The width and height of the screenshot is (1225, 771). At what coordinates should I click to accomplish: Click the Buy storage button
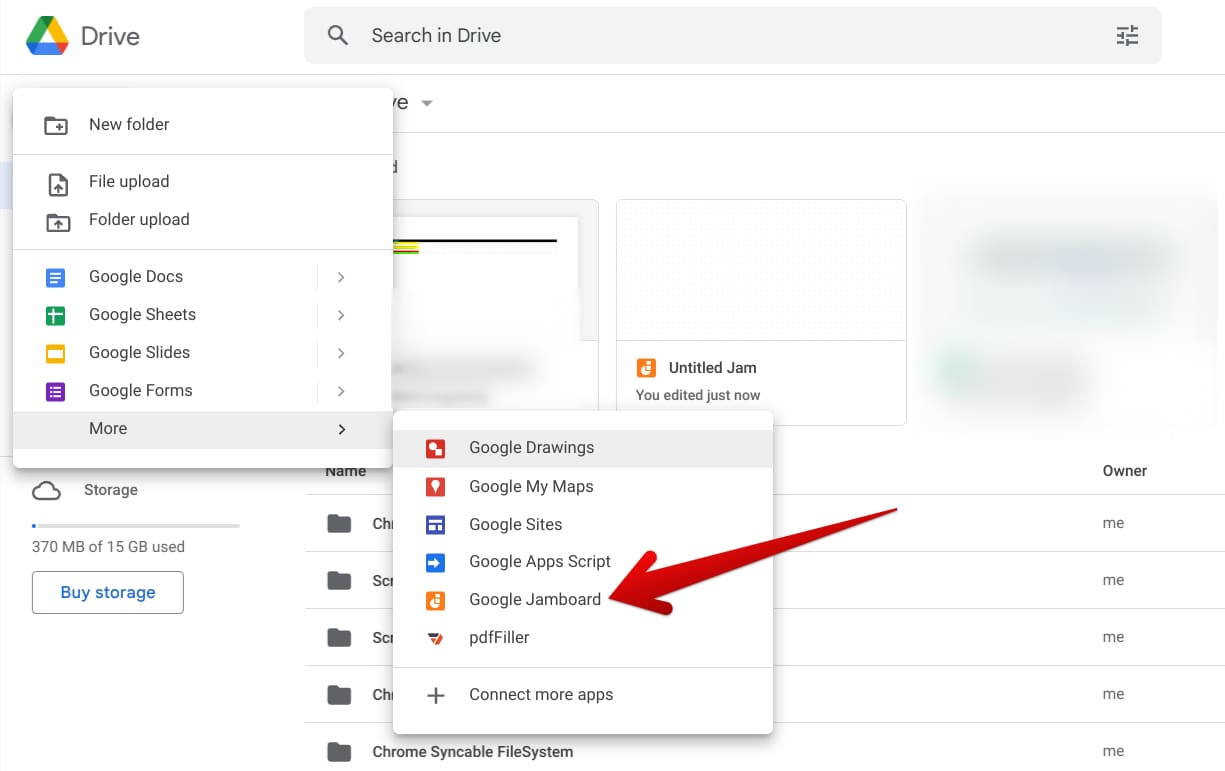point(108,592)
